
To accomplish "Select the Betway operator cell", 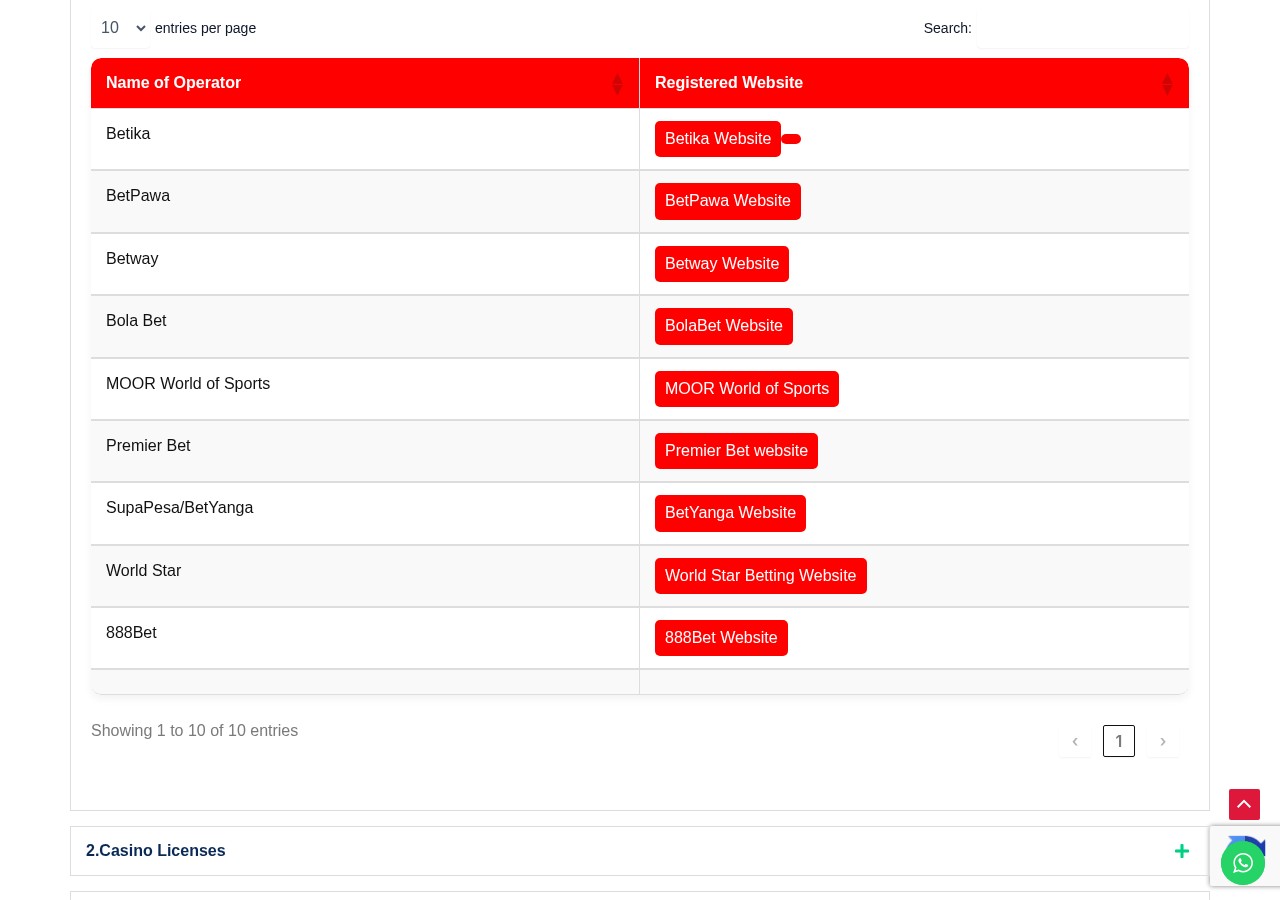I will pyautogui.click(x=365, y=264).
